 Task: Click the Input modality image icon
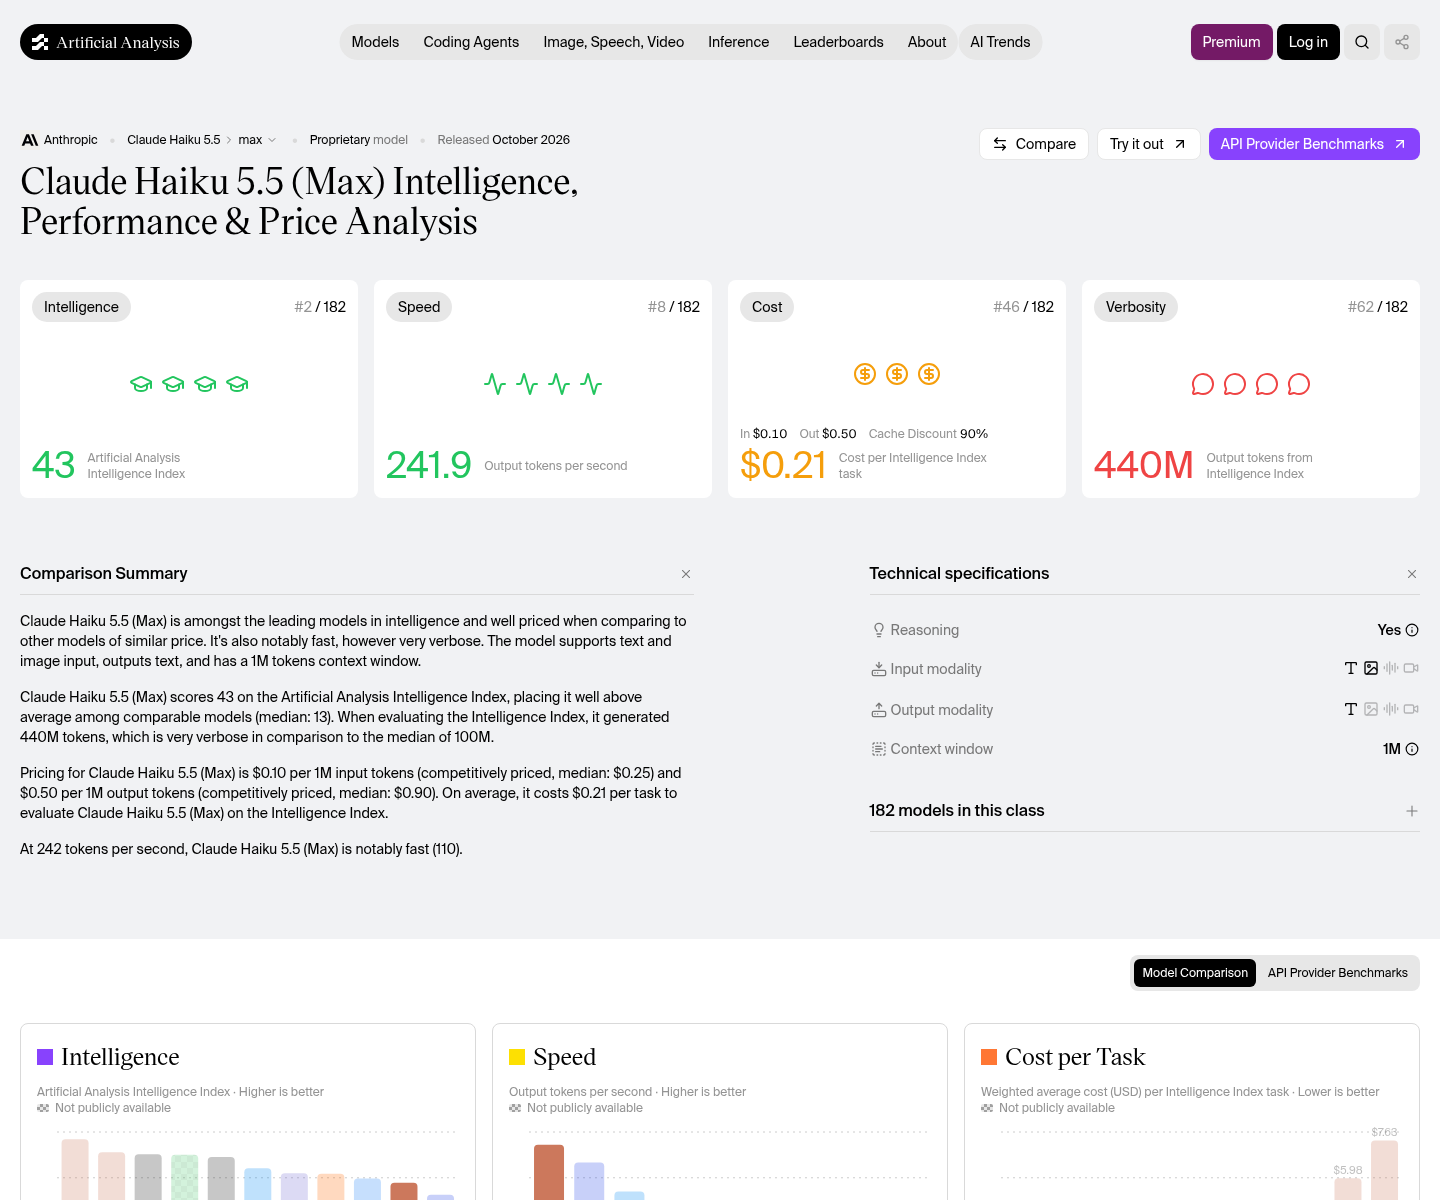click(x=1371, y=668)
